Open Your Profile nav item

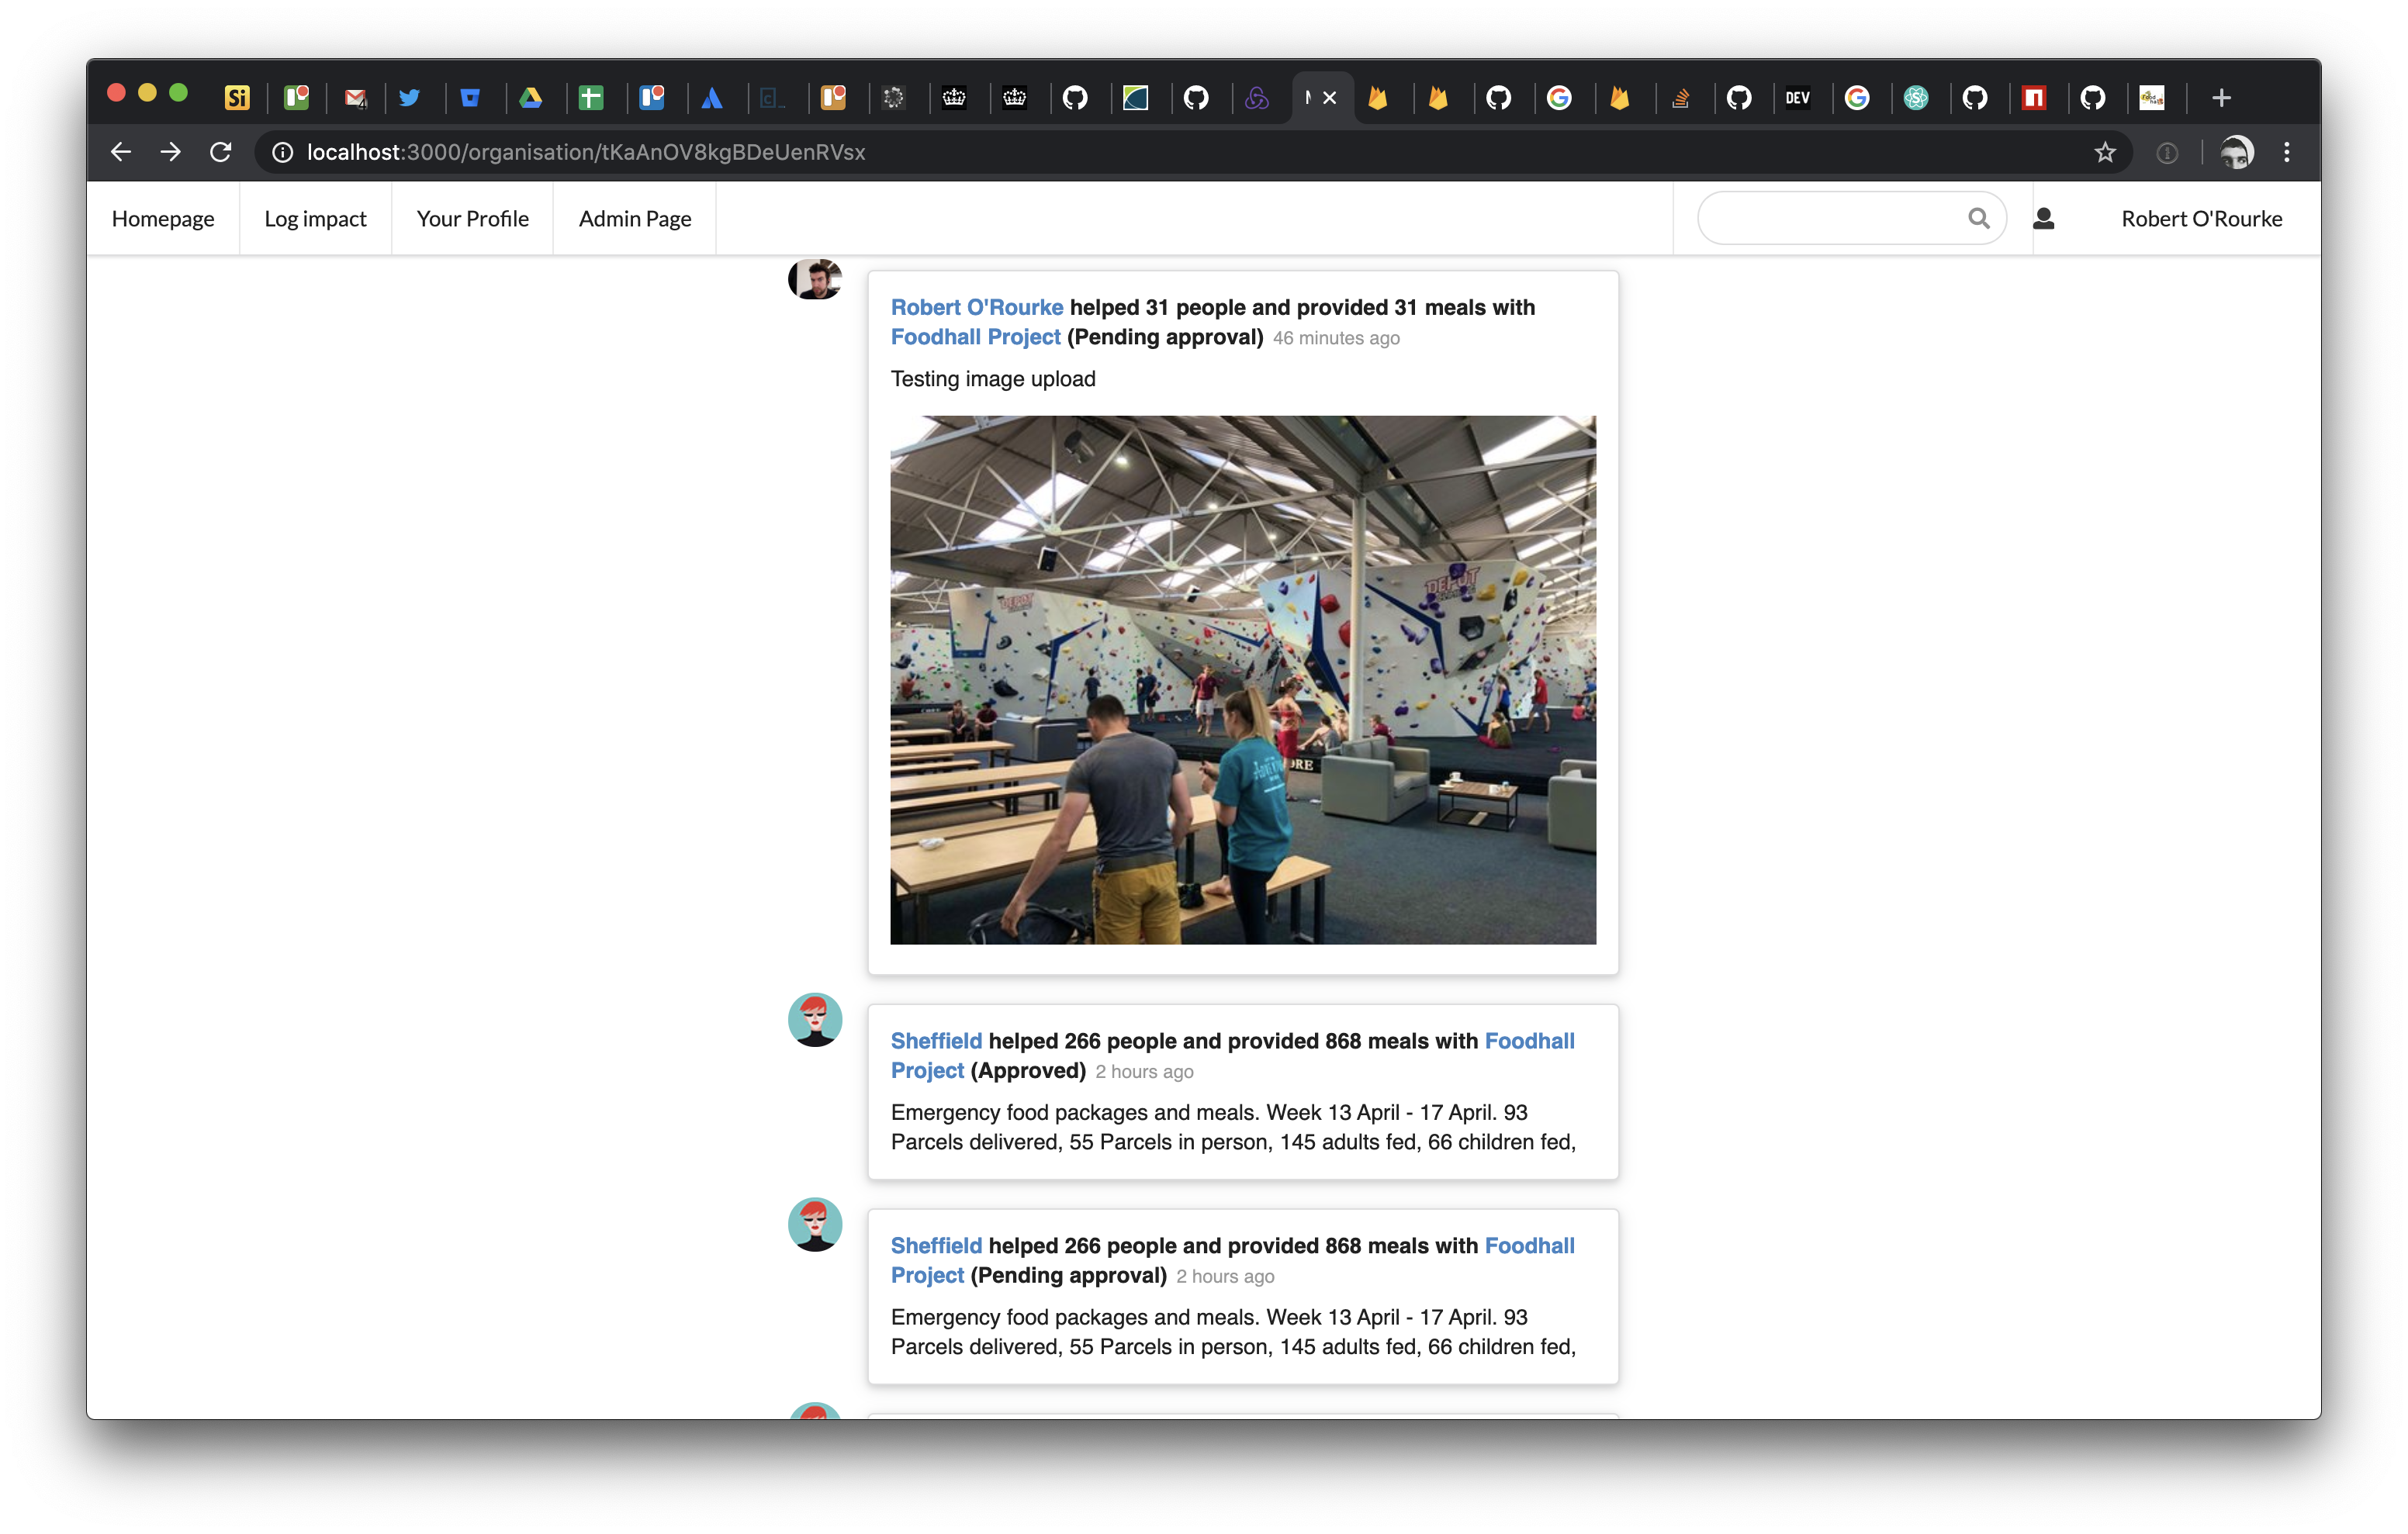coord(472,219)
